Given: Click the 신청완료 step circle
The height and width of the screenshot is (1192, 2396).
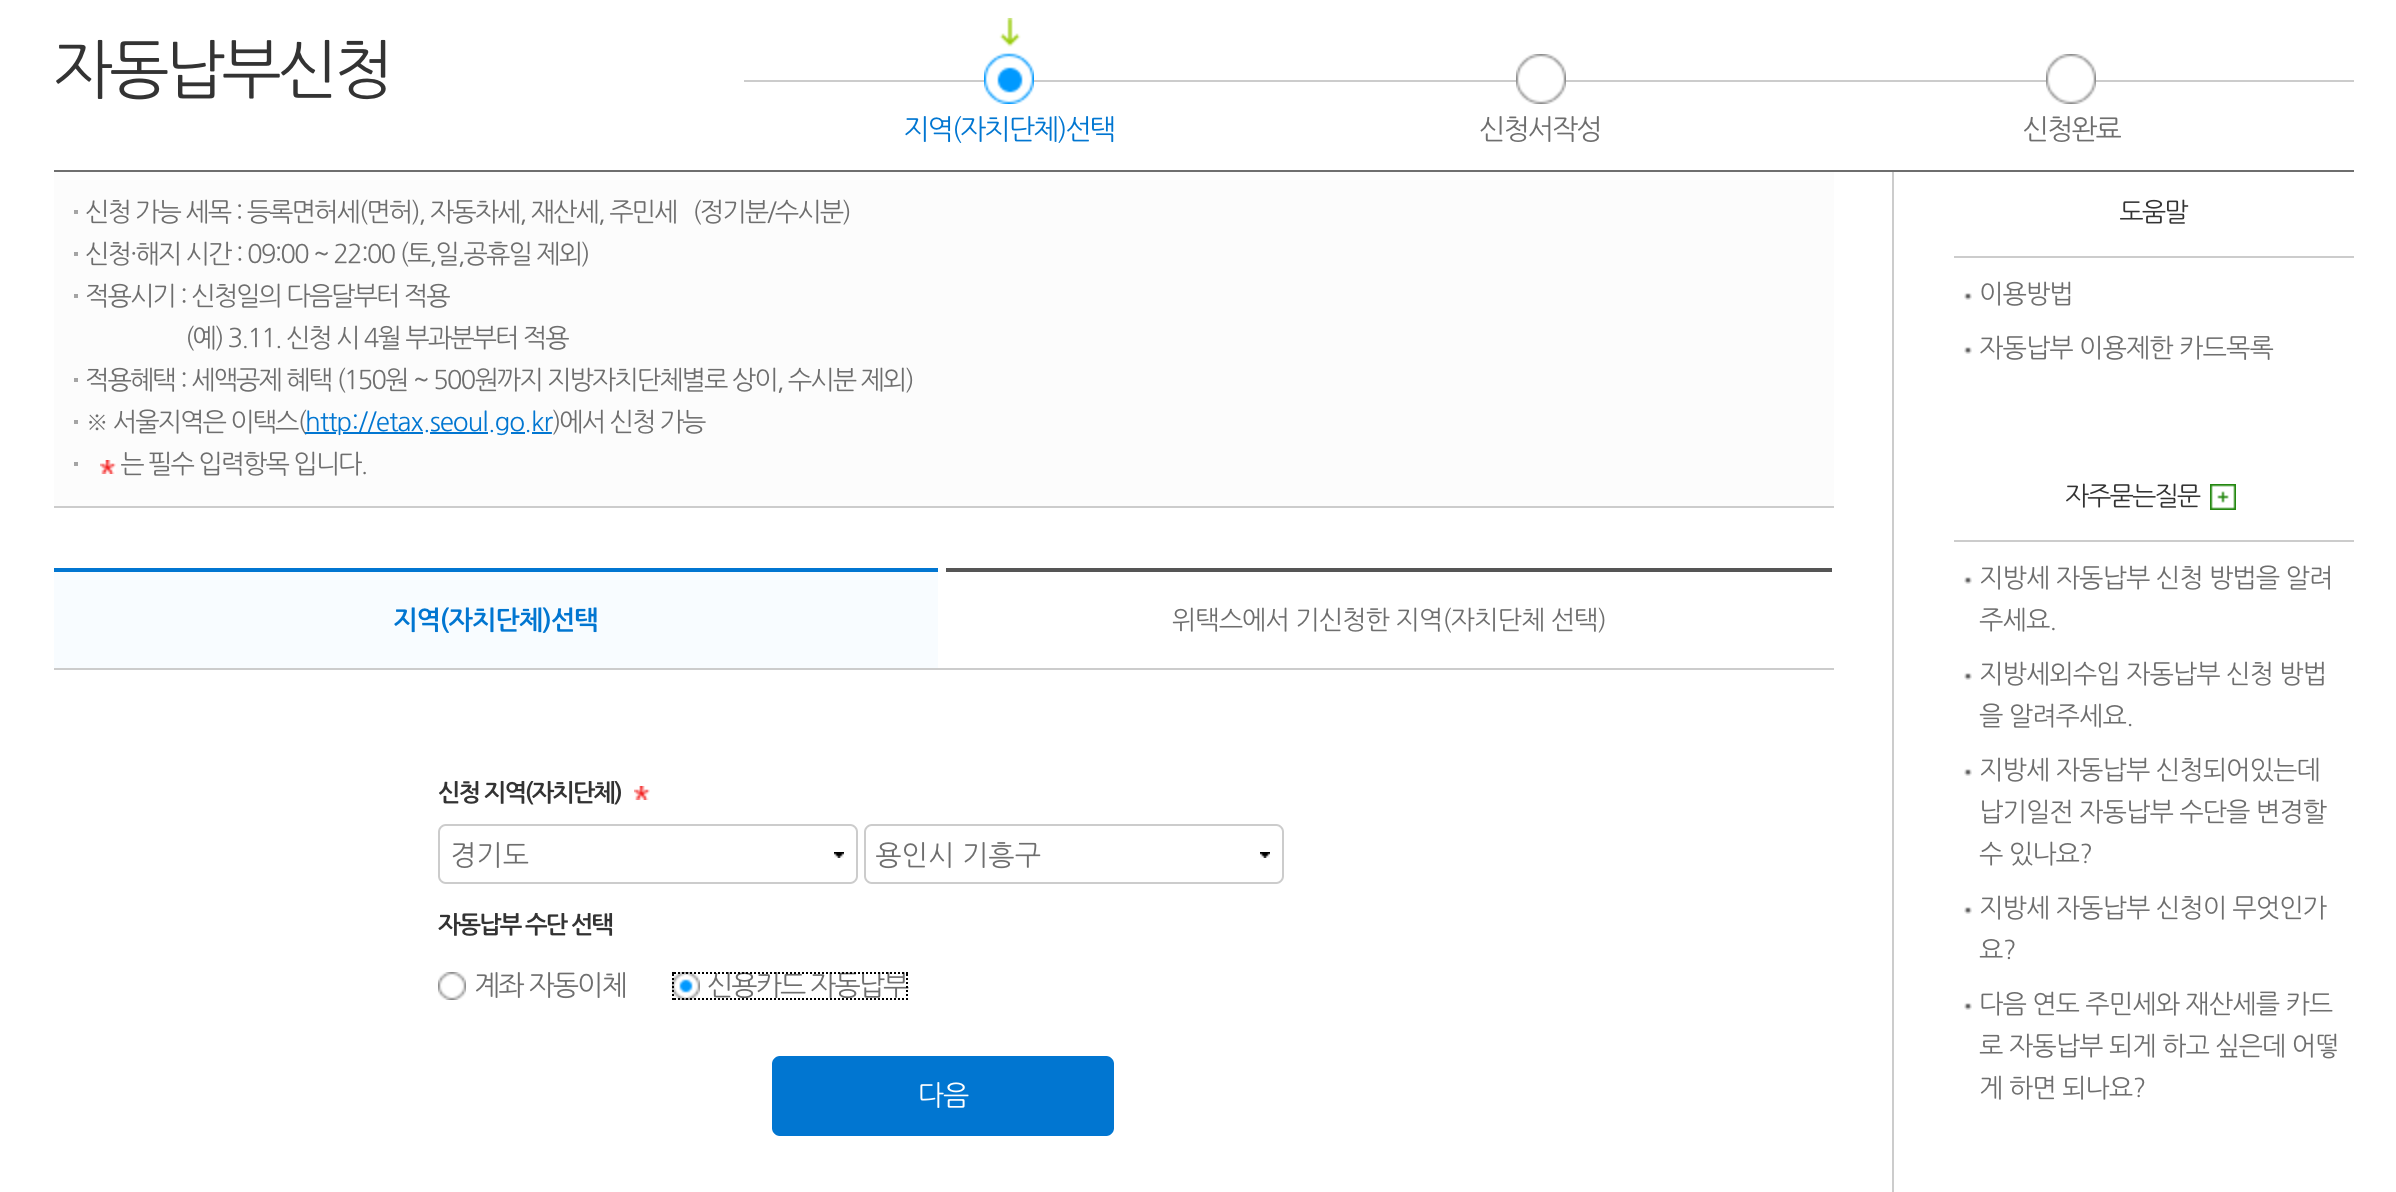Looking at the screenshot, I should pos(2070,79).
